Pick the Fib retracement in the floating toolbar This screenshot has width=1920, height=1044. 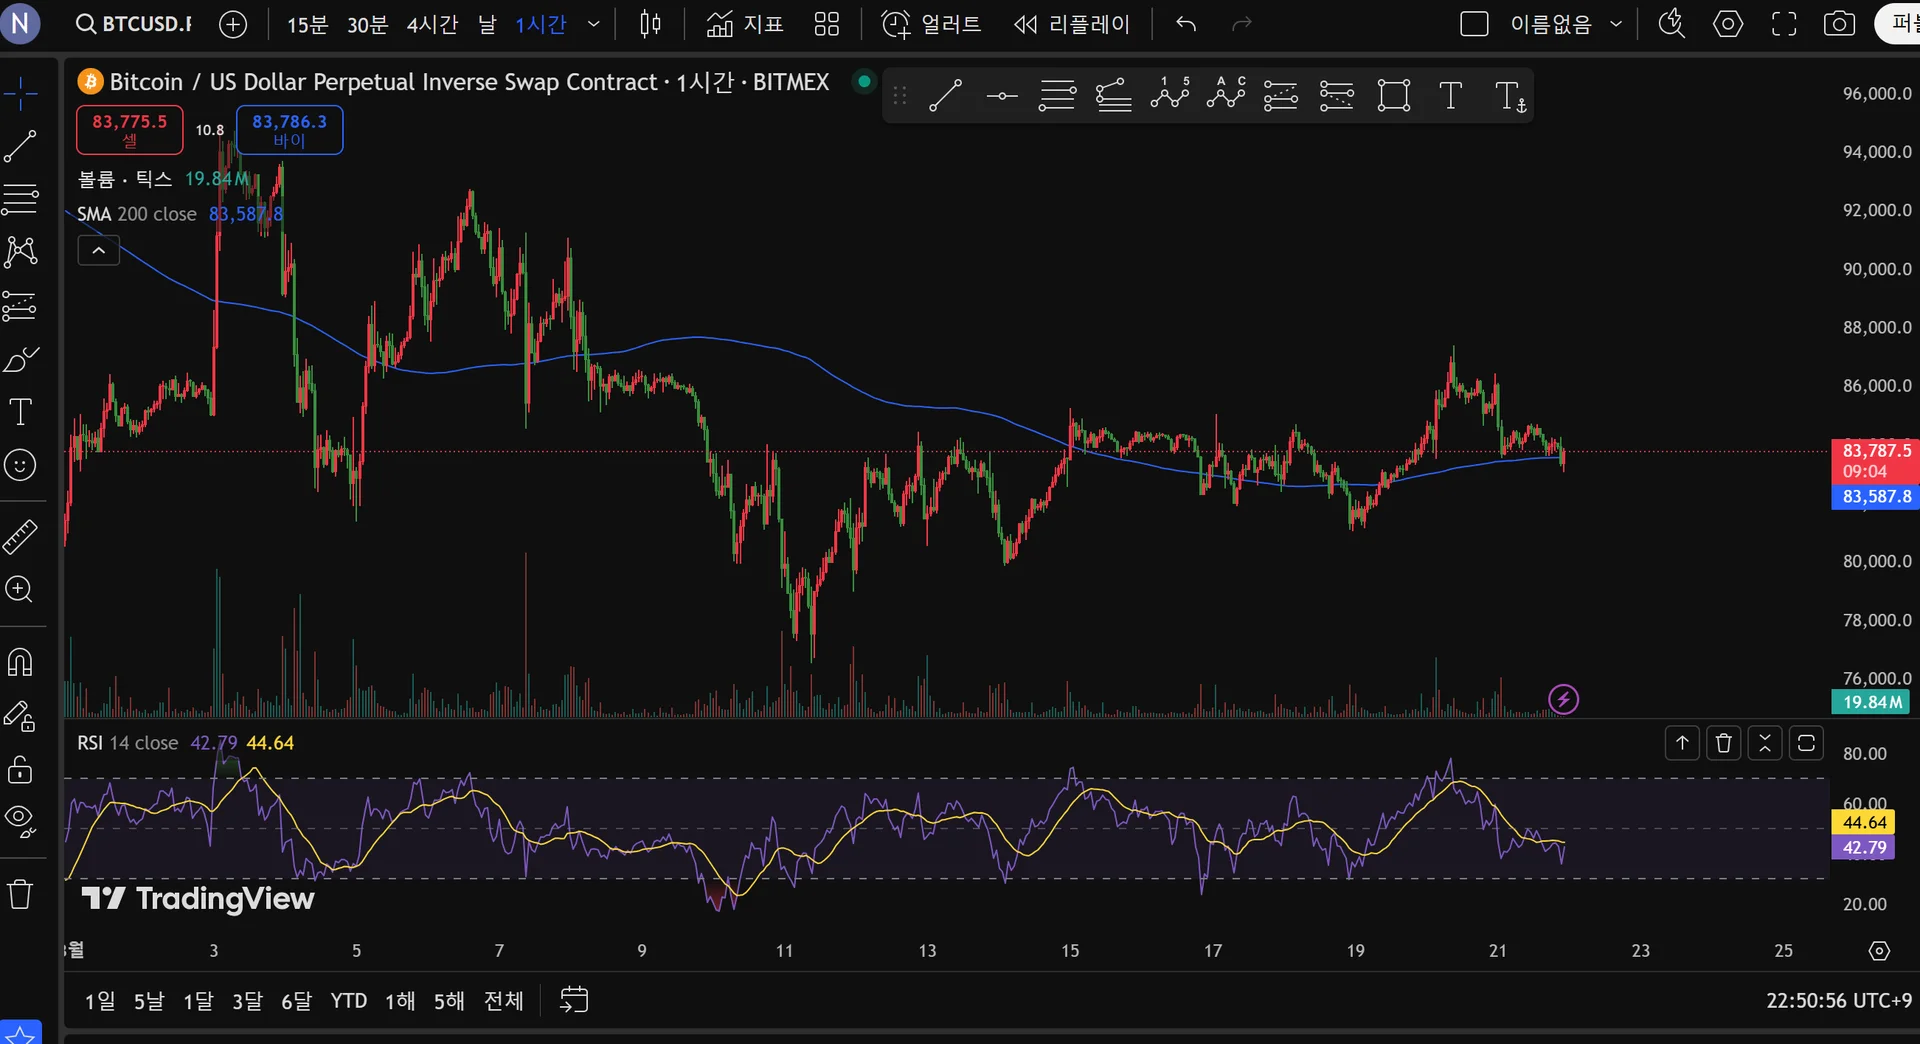pyautogui.click(x=1057, y=96)
